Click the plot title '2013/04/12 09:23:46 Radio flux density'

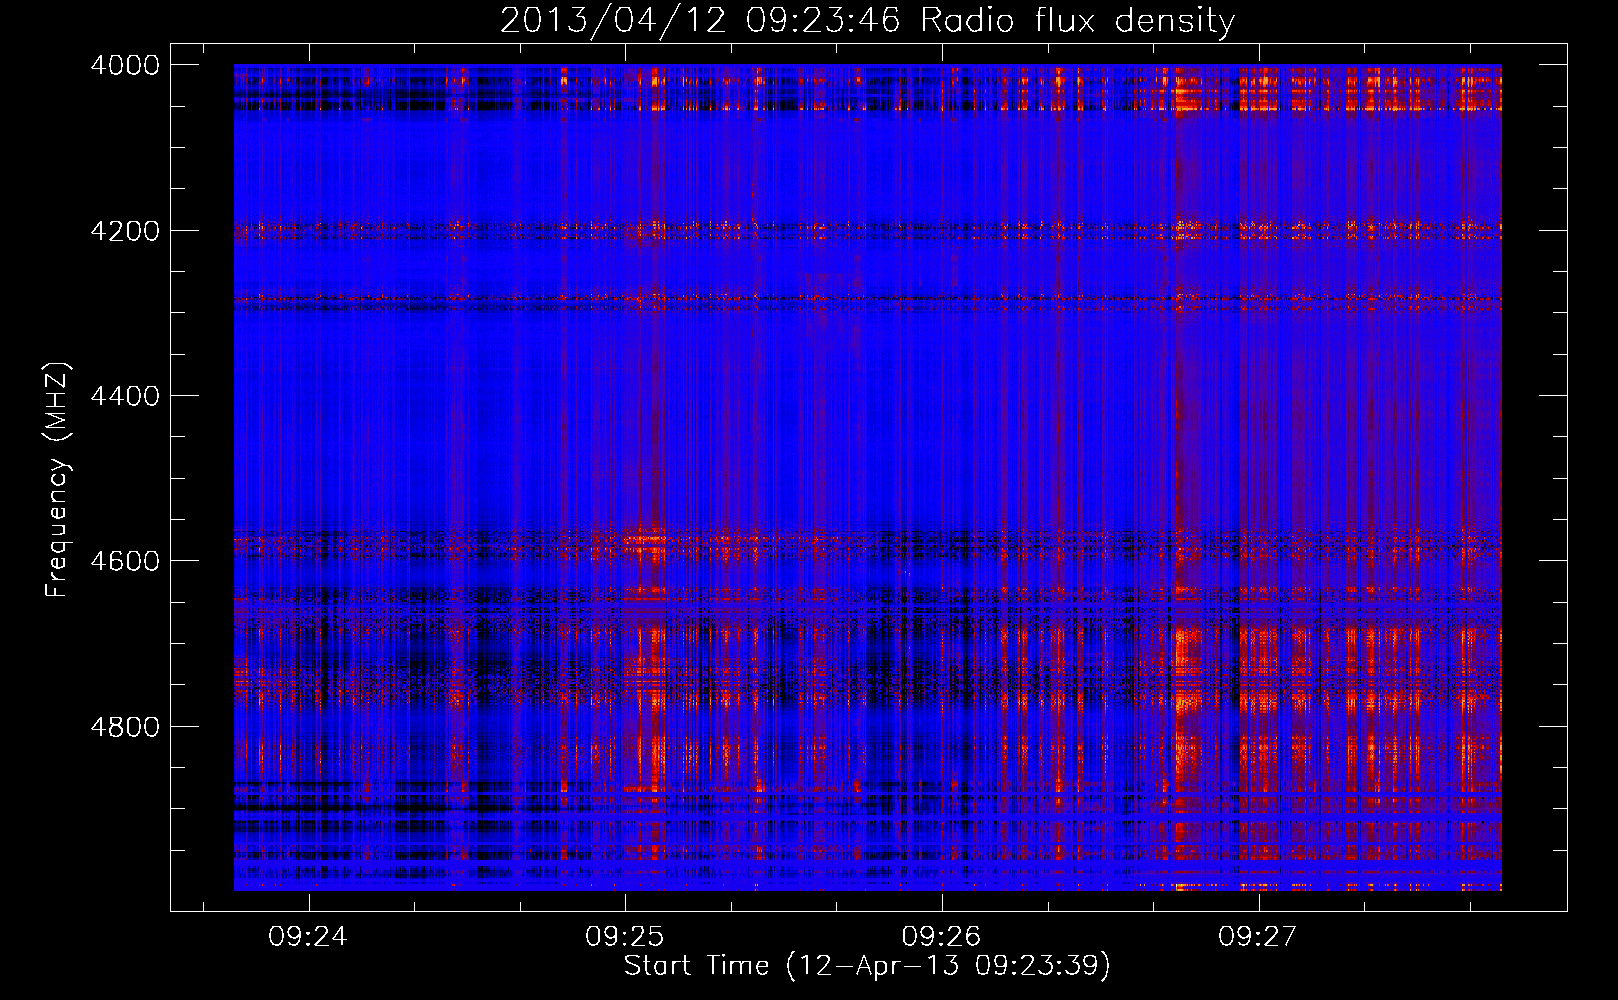pos(867,20)
